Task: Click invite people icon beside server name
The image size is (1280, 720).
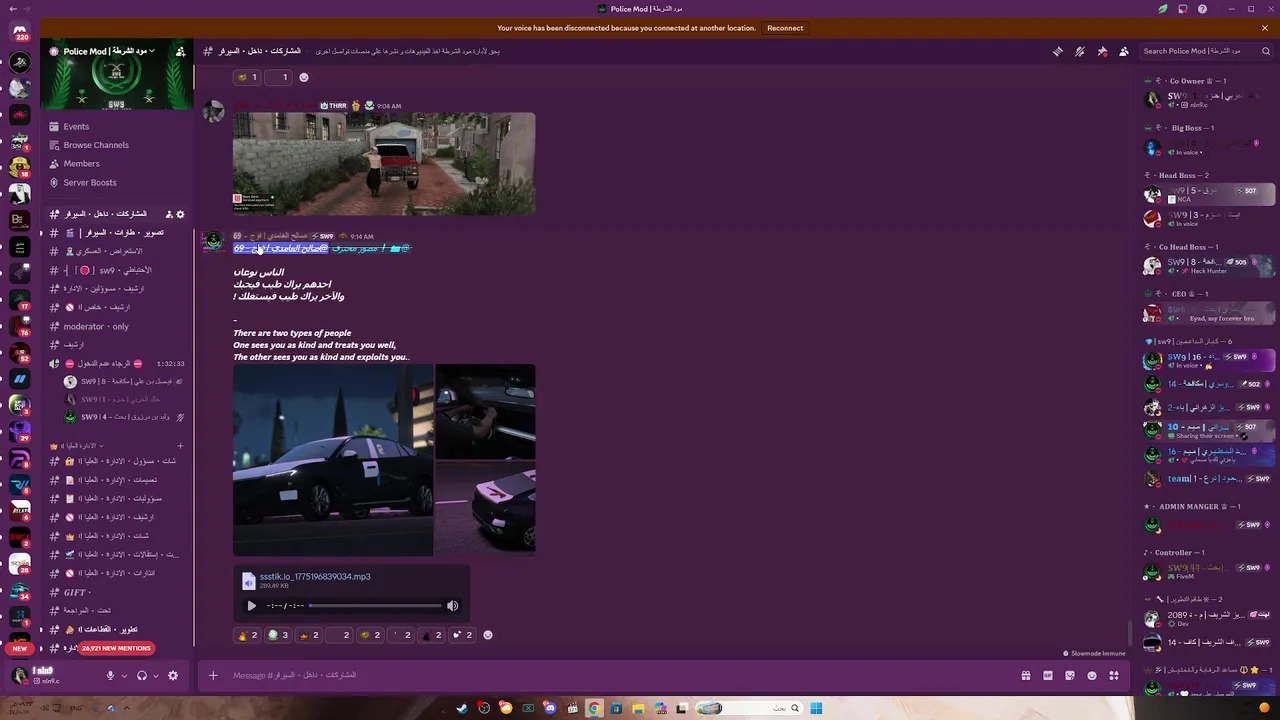Action: (x=180, y=51)
